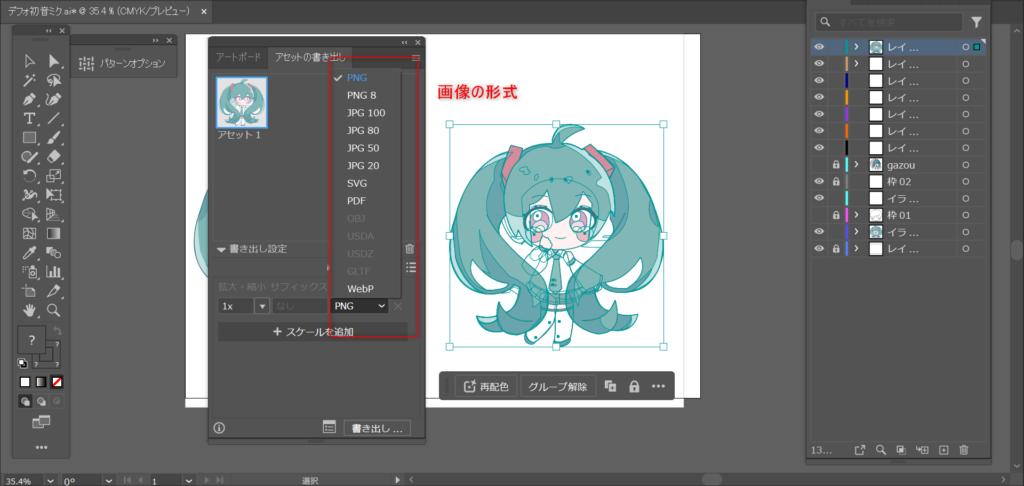Viewport: 1024px width, 486px height.
Task: Collapse the 書き出し設定 section
Action: pyautogui.click(x=221, y=249)
